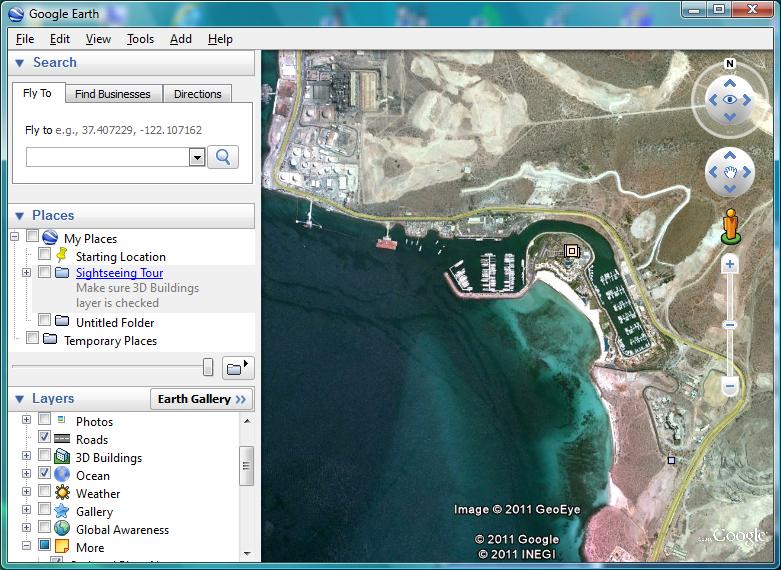Click the Layers scrollbar down arrow
This screenshot has width=781, height=570.
click(x=247, y=554)
